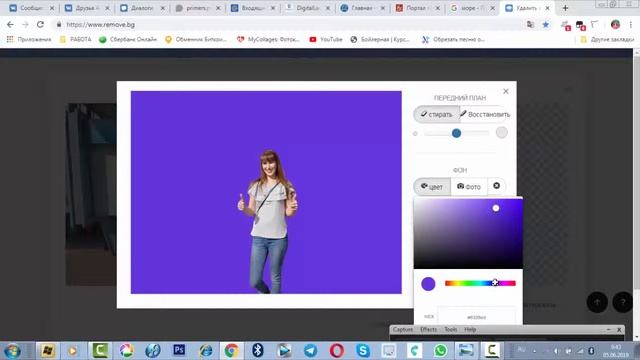Select the Восстановить restore tool
This screenshot has width=640, height=360.
pyautogui.click(x=484, y=114)
